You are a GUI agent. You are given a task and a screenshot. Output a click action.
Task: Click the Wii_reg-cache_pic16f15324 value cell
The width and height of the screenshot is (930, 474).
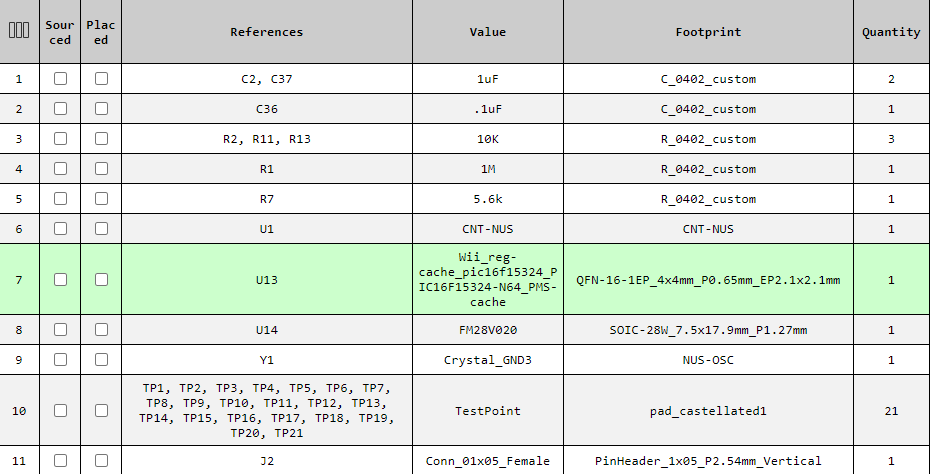click(x=488, y=279)
